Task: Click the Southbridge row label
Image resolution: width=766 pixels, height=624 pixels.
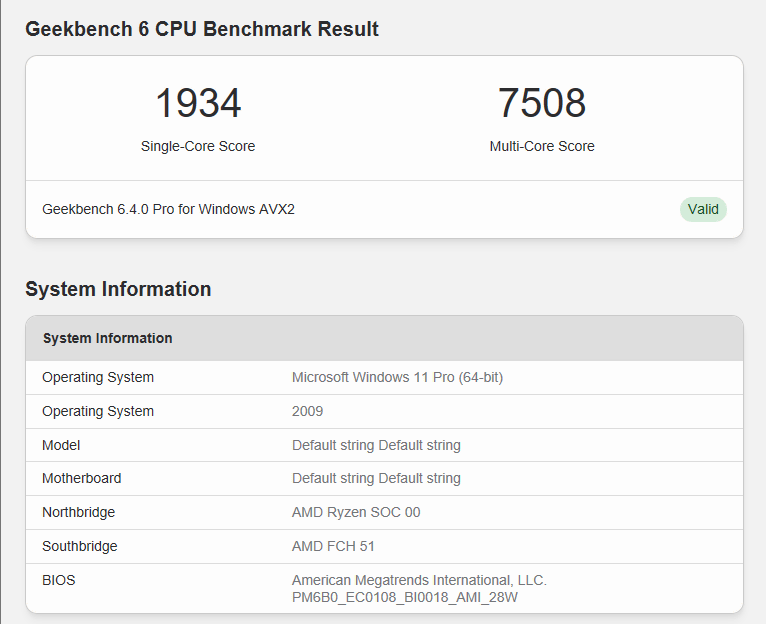Action: (x=80, y=546)
